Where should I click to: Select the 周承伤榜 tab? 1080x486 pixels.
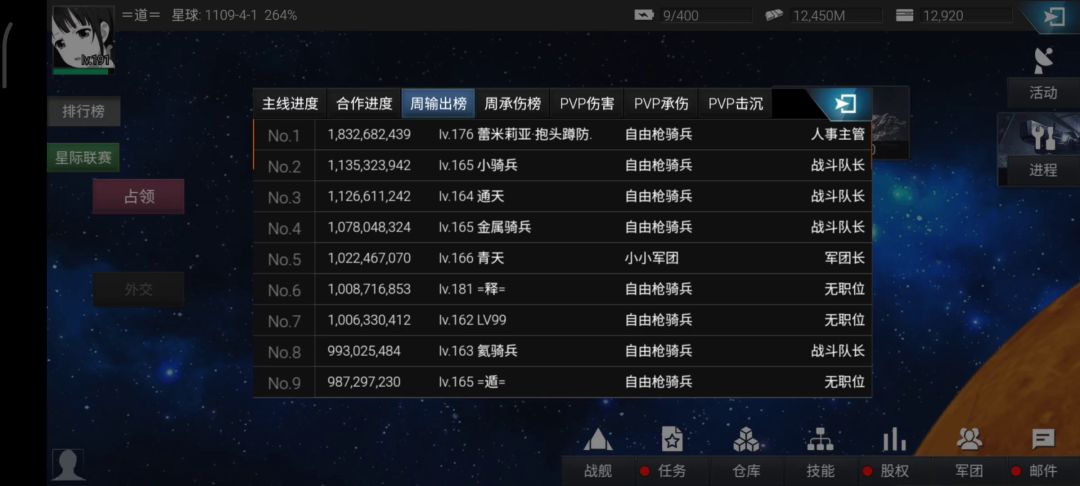click(512, 104)
